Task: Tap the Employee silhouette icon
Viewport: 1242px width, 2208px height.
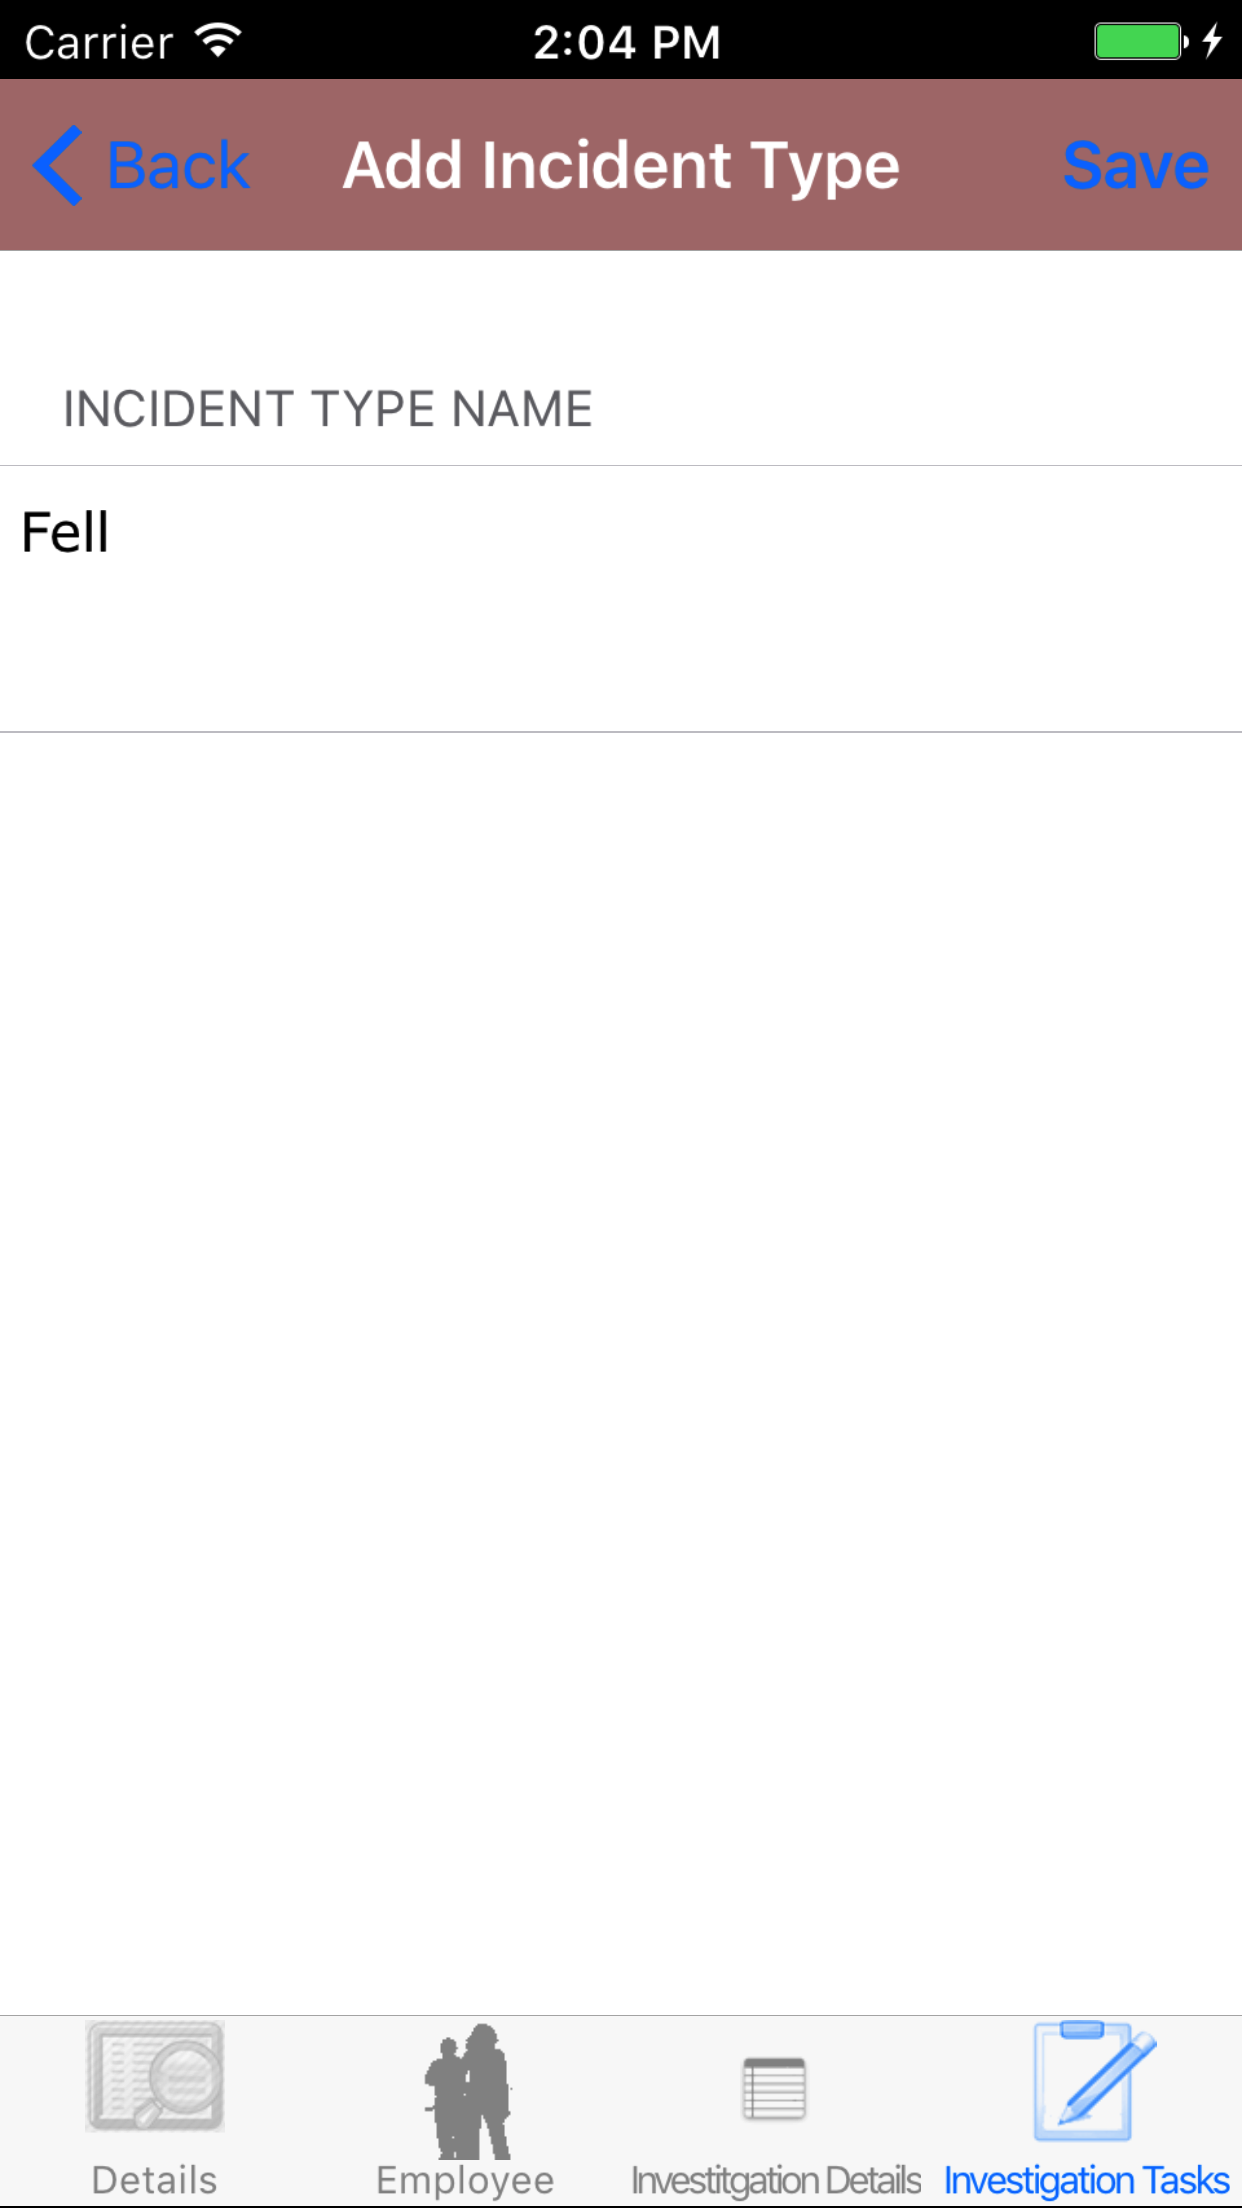Action: point(466,2090)
